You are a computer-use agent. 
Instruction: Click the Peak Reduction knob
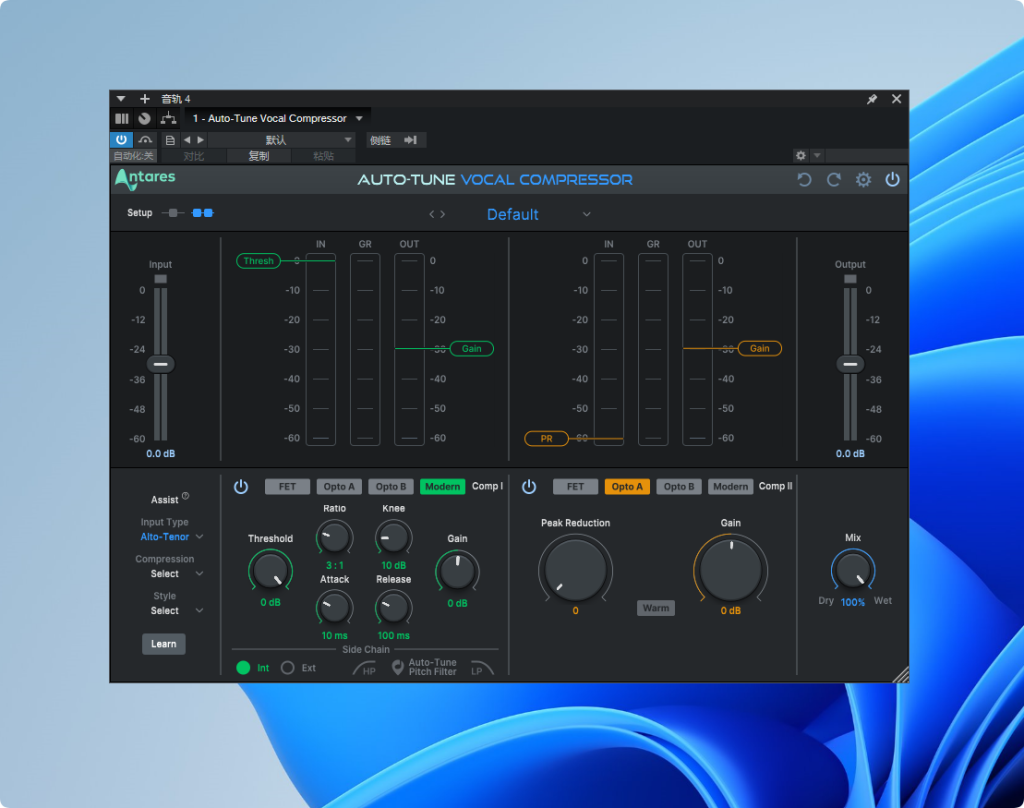pyautogui.click(x=575, y=569)
